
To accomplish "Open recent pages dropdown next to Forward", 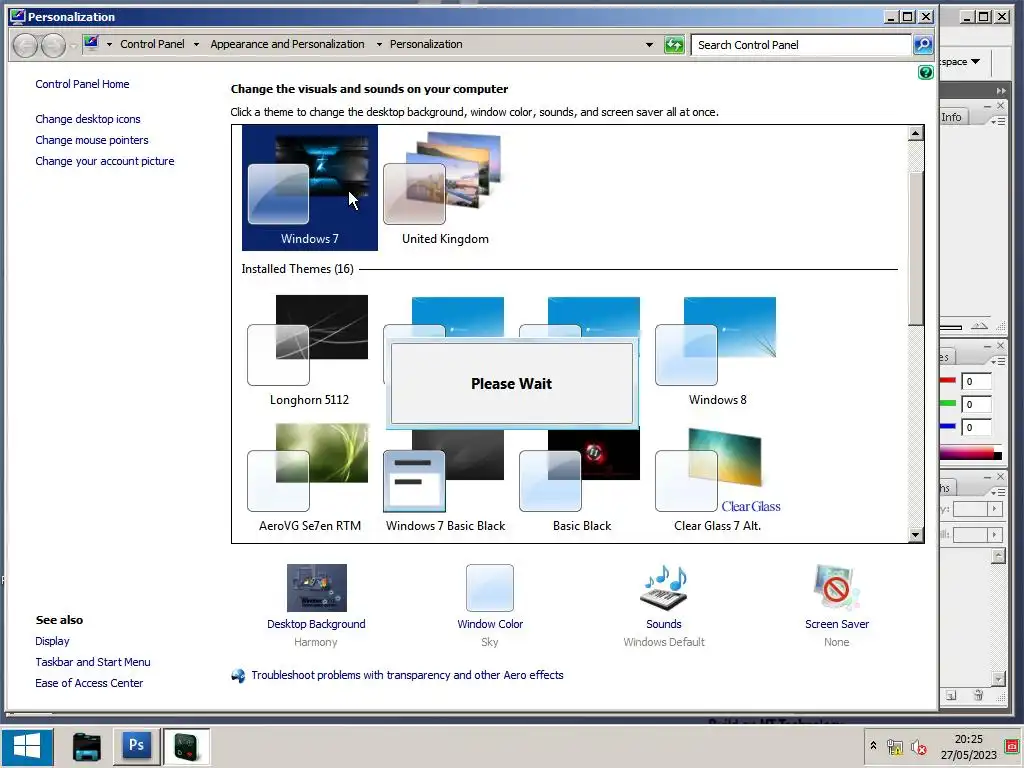I will (72, 45).
